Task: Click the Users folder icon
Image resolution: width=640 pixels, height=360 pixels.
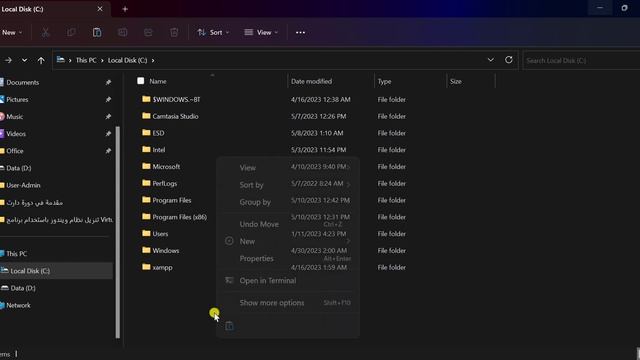Action: pos(146,233)
